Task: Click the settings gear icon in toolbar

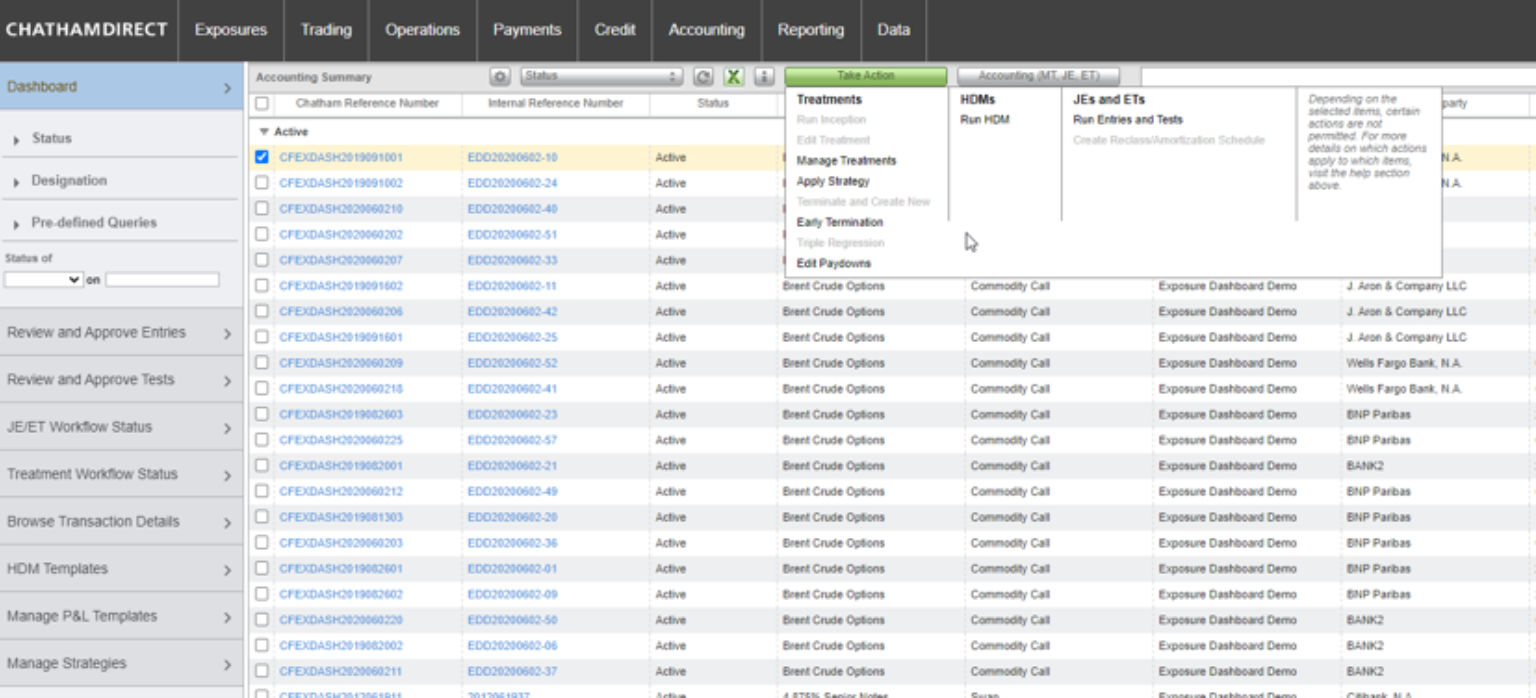Action: (500, 77)
